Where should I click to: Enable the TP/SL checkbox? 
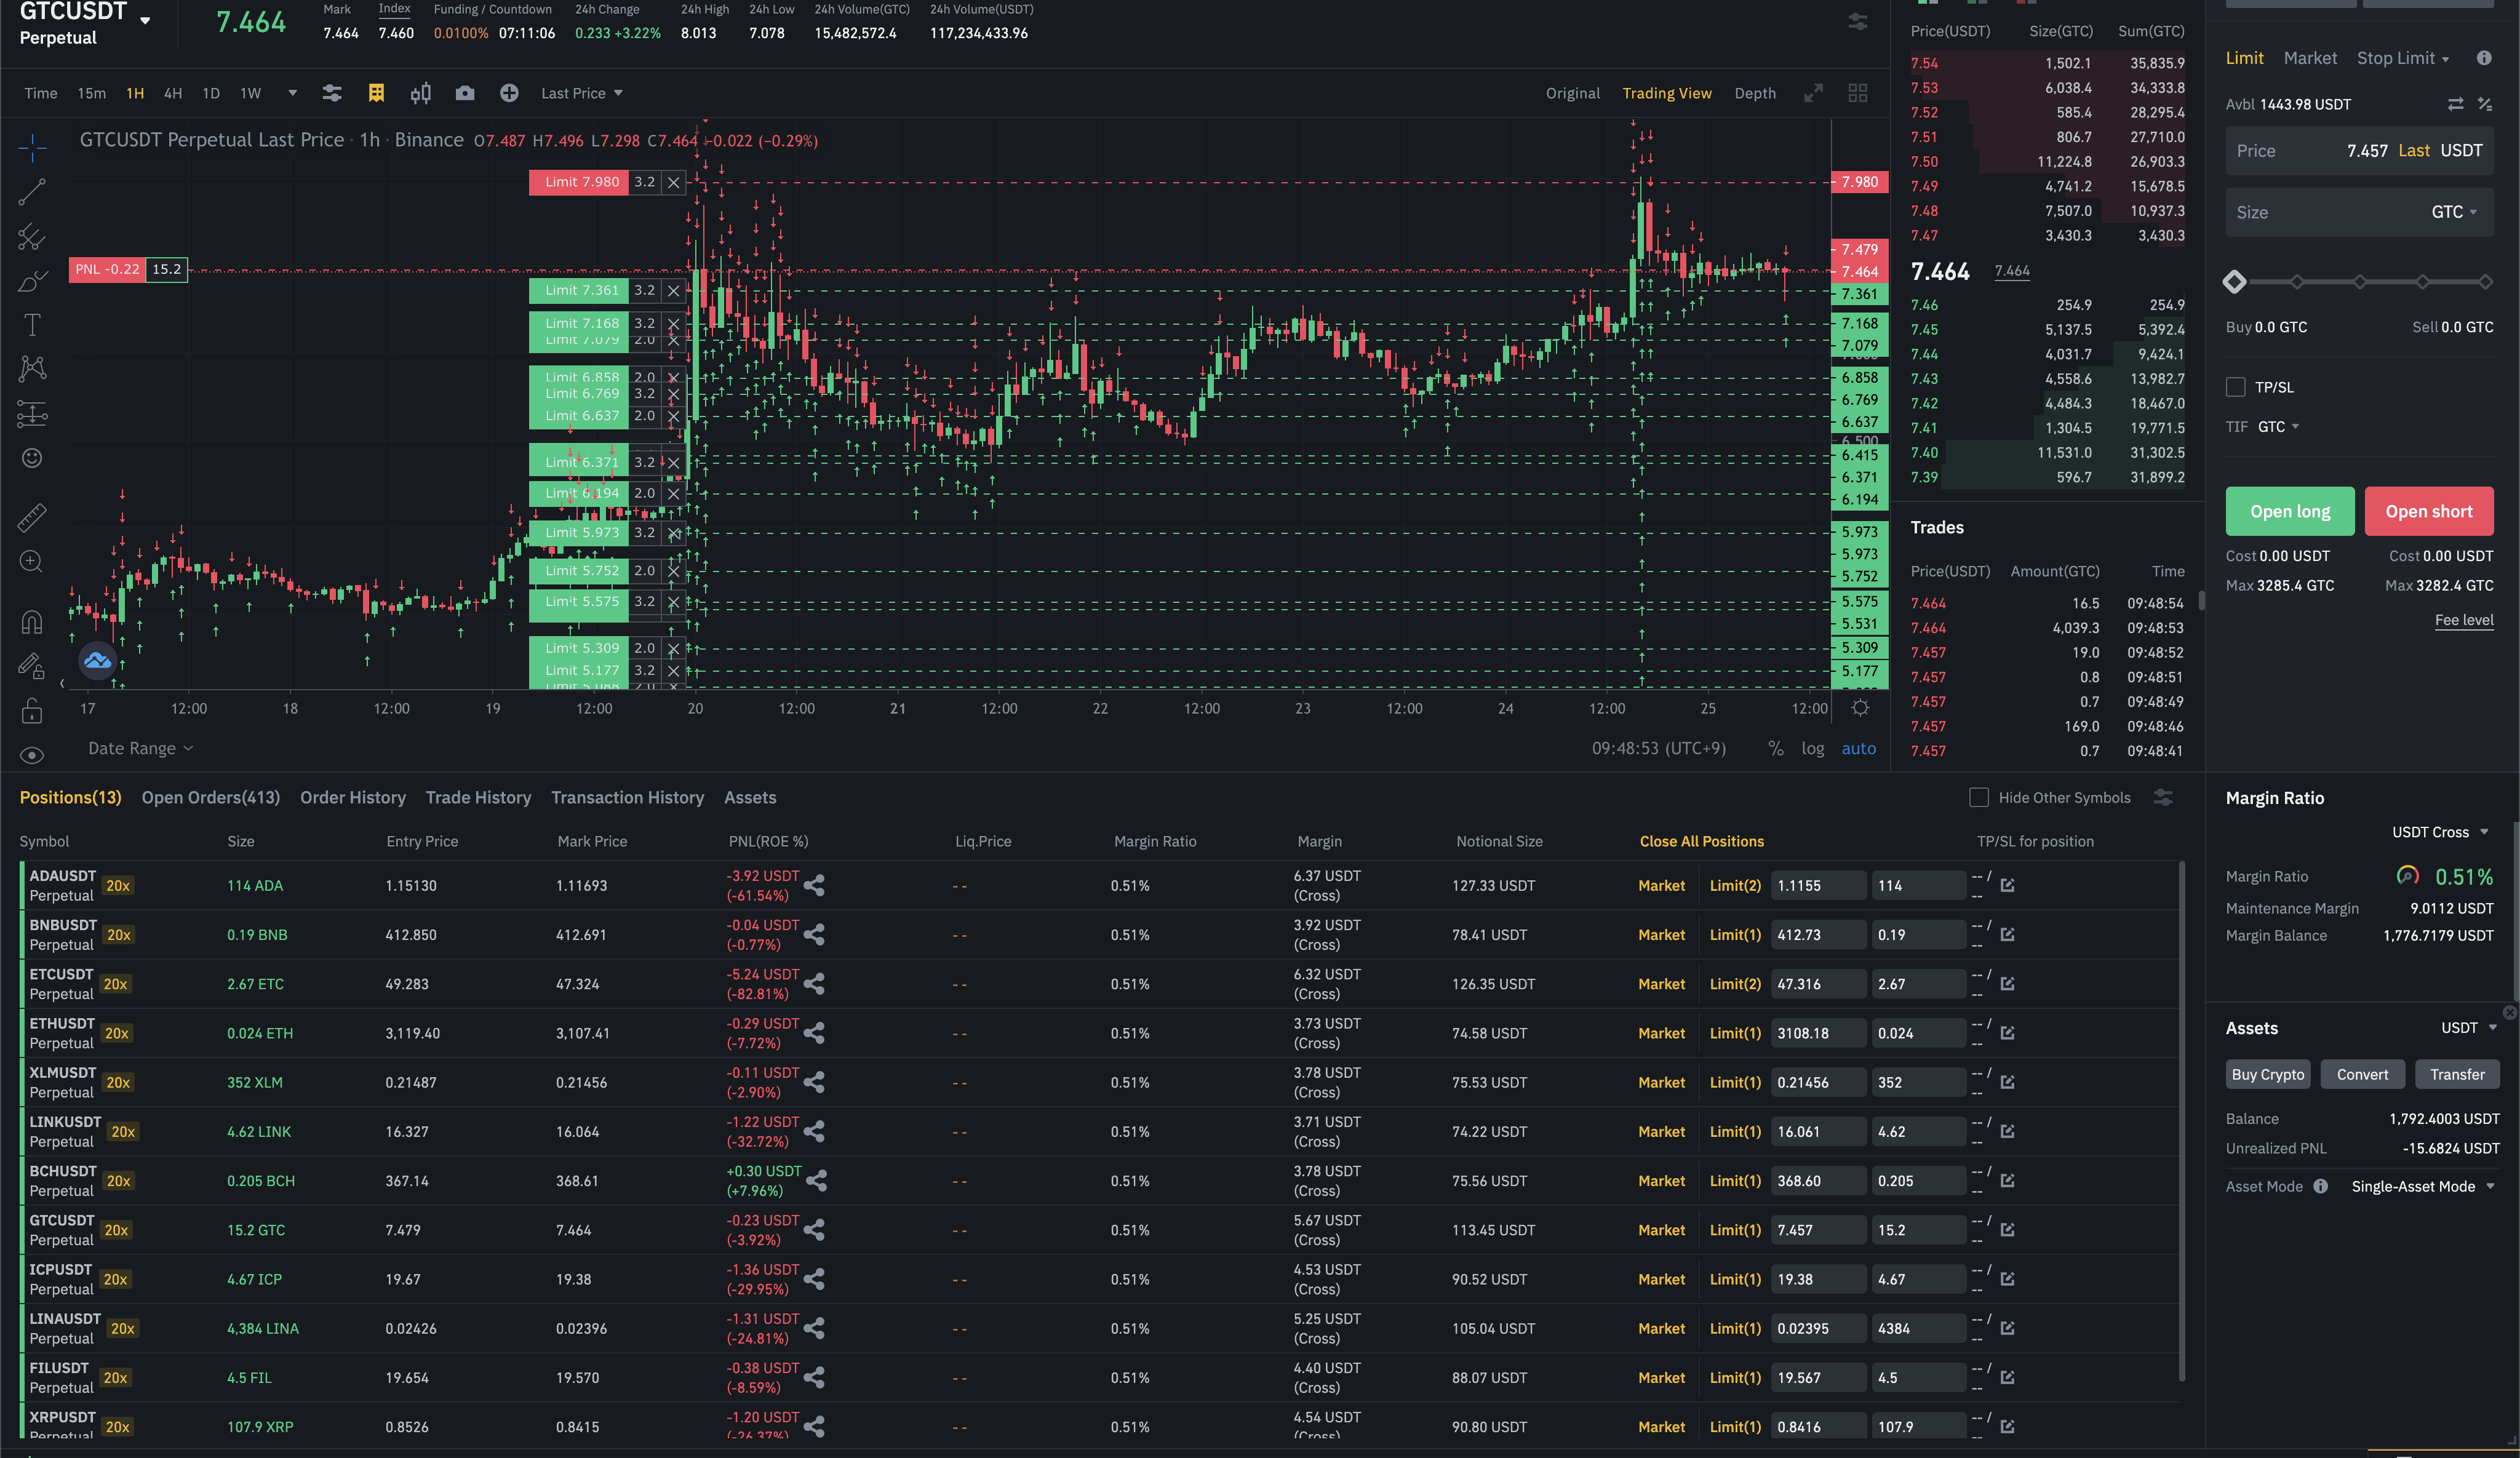click(x=2236, y=387)
